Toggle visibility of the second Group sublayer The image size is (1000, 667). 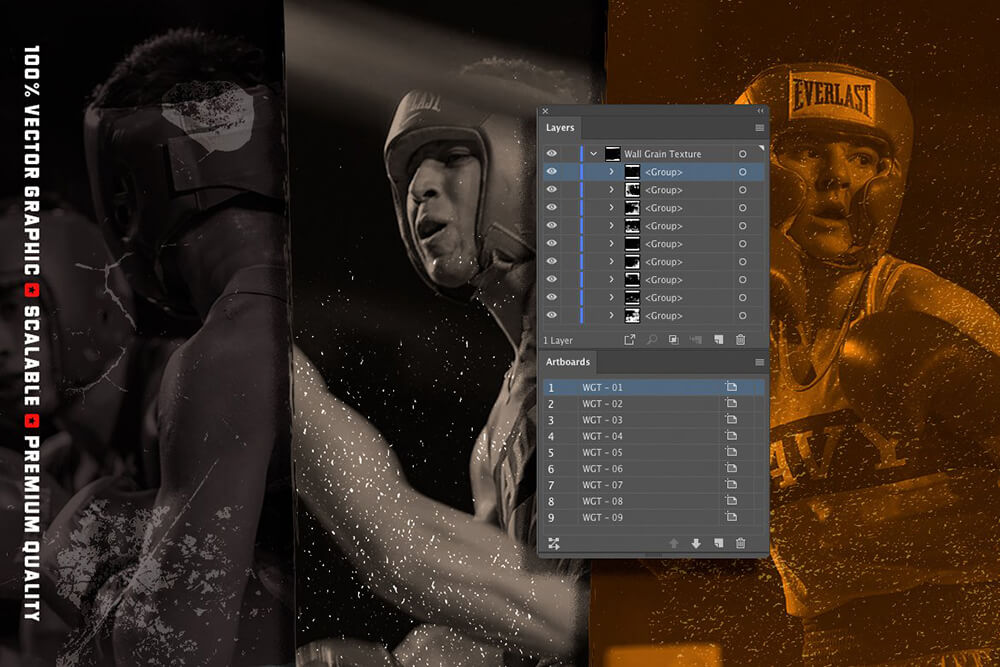click(x=551, y=190)
